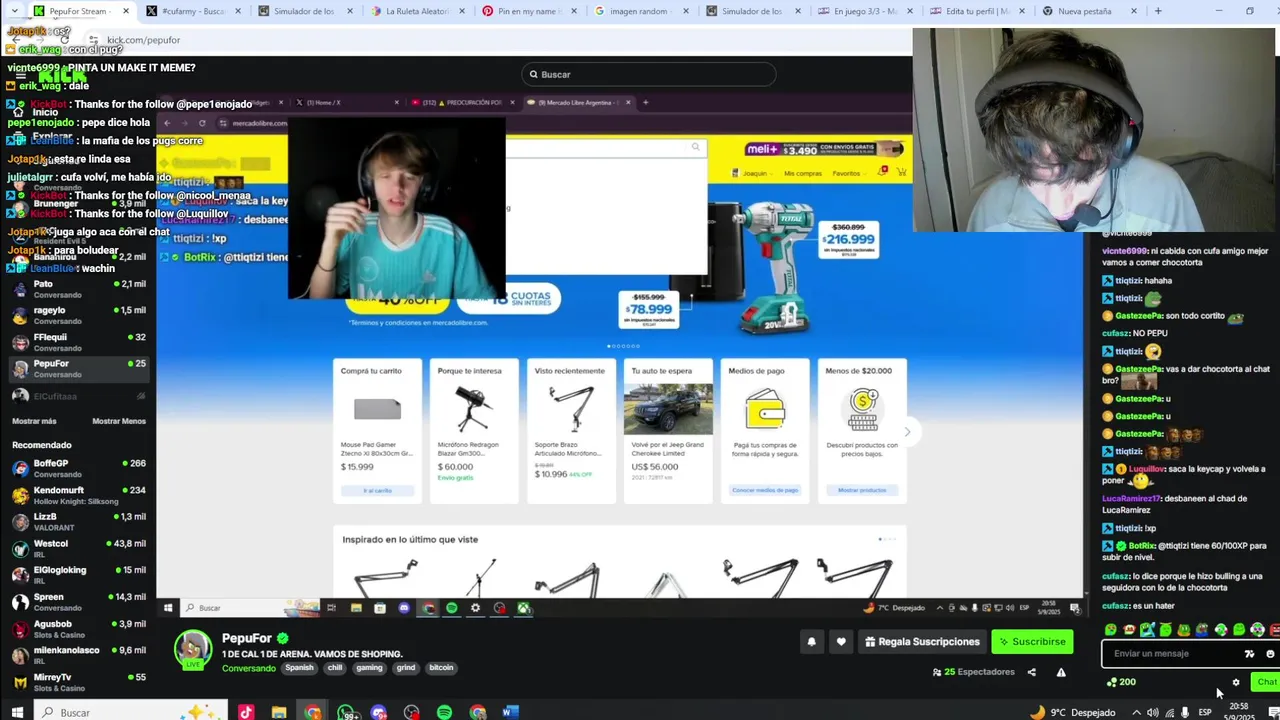Viewport: 1280px width, 720px height.
Task: Click Regala Suscripciones button
Action: 922,642
